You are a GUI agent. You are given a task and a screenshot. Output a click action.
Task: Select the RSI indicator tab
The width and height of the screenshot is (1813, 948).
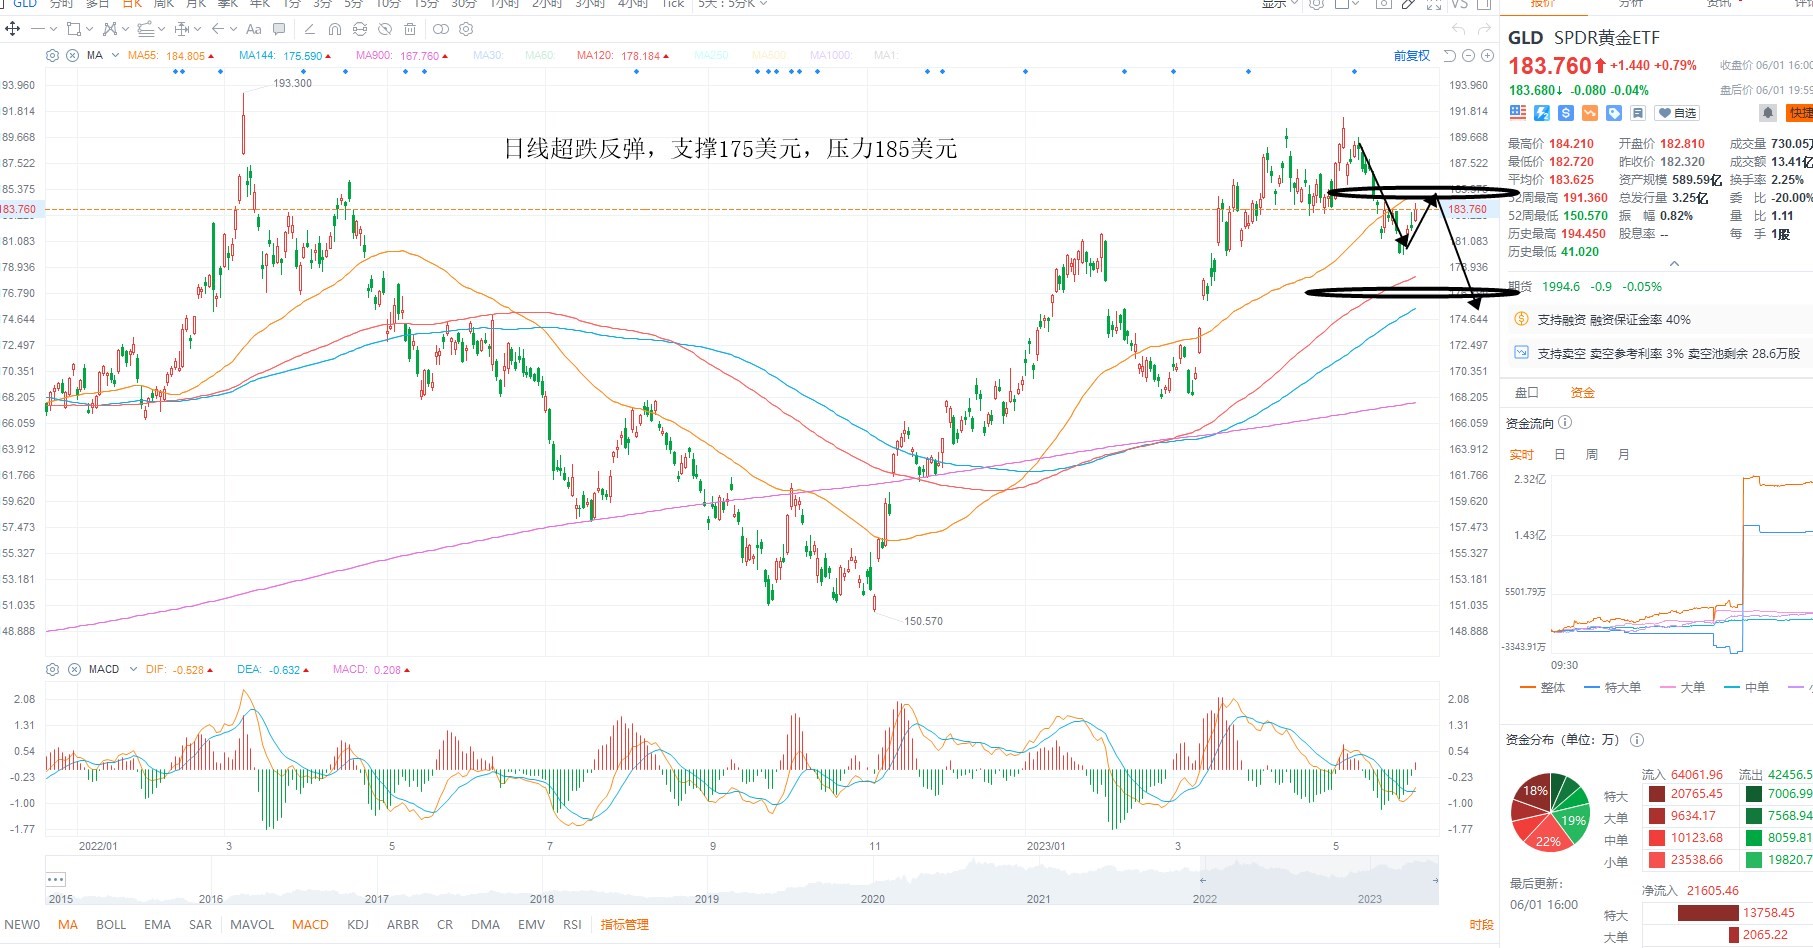572,925
